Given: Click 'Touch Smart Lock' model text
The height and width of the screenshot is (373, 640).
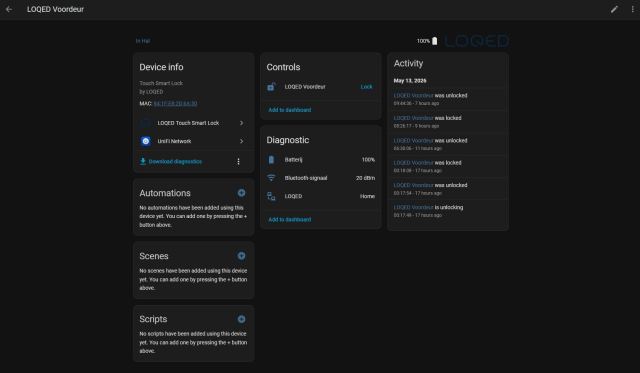Looking at the screenshot, I should (x=161, y=83).
